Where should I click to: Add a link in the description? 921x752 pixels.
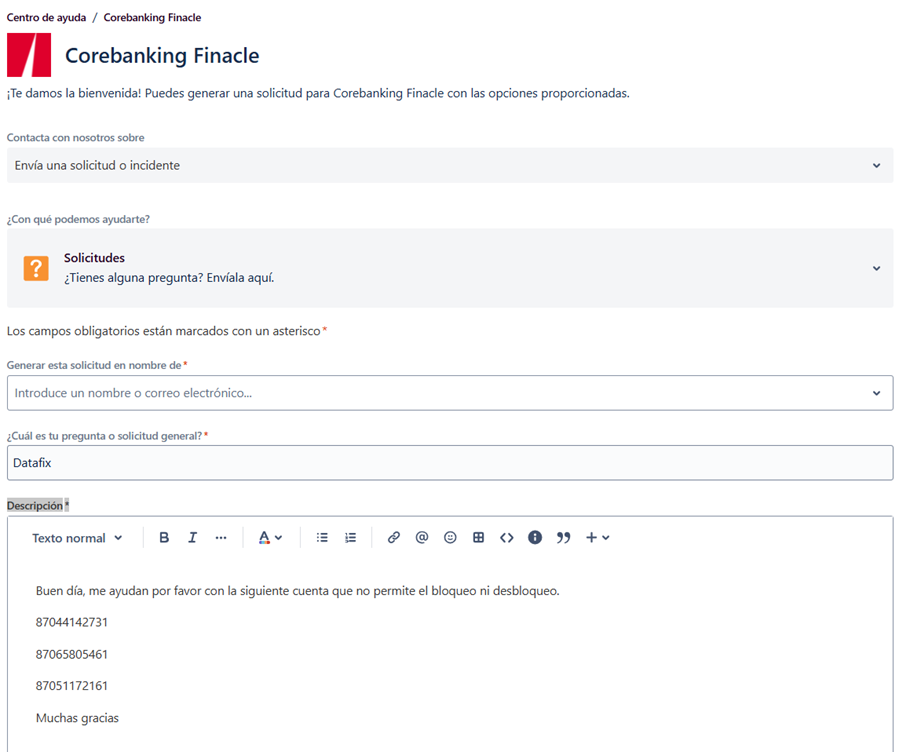pos(394,538)
